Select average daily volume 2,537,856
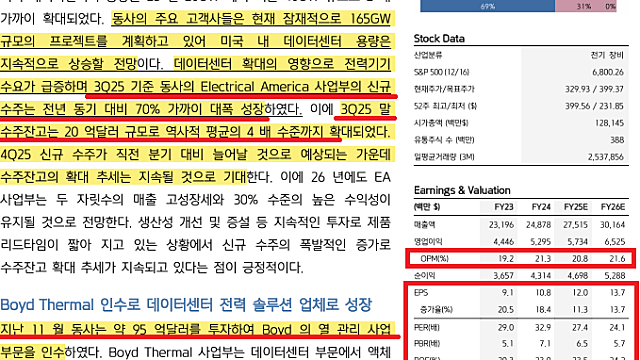 606,157
